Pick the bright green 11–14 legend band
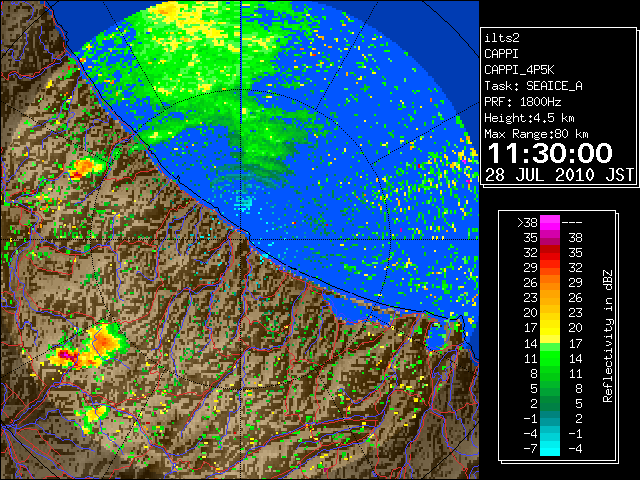 (550, 358)
